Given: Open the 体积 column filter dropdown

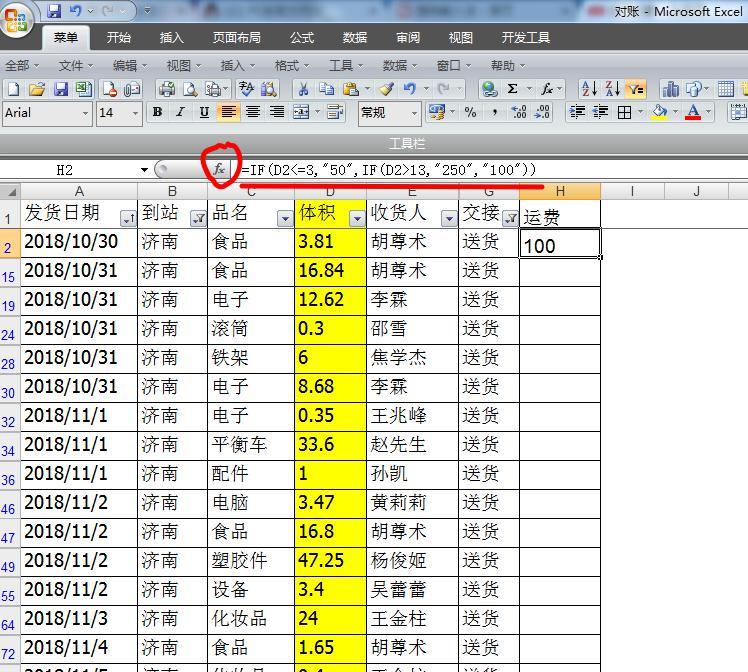Looking at the screenshot, I should [357, 219].
